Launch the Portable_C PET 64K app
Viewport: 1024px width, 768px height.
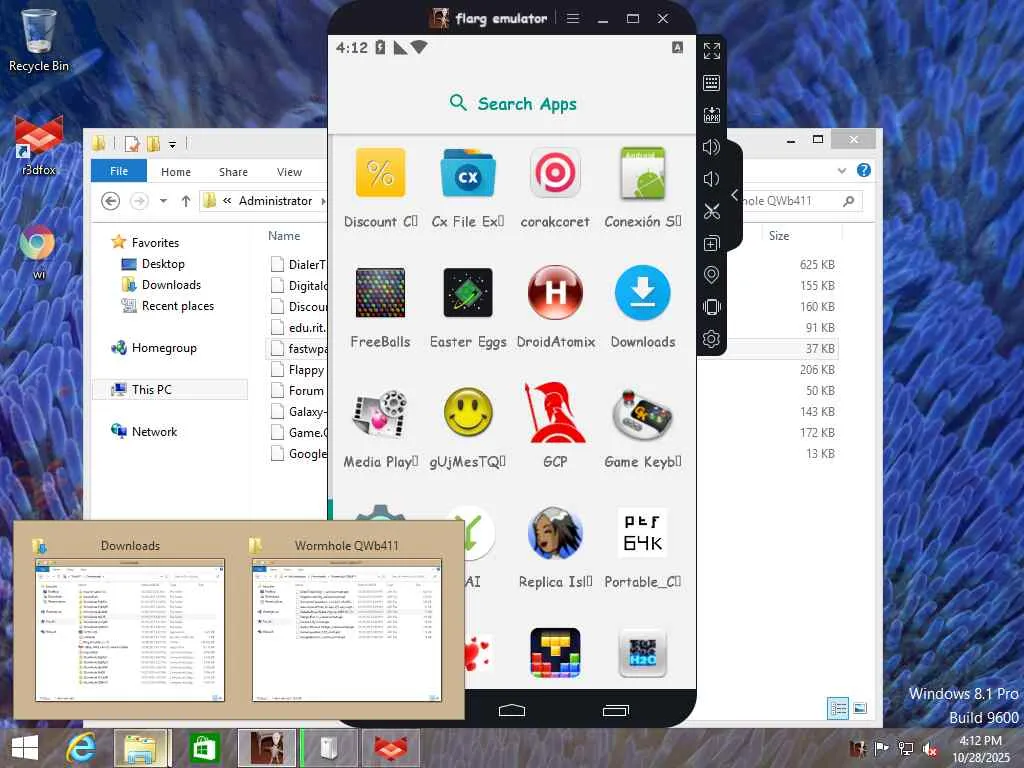(643, 547)
